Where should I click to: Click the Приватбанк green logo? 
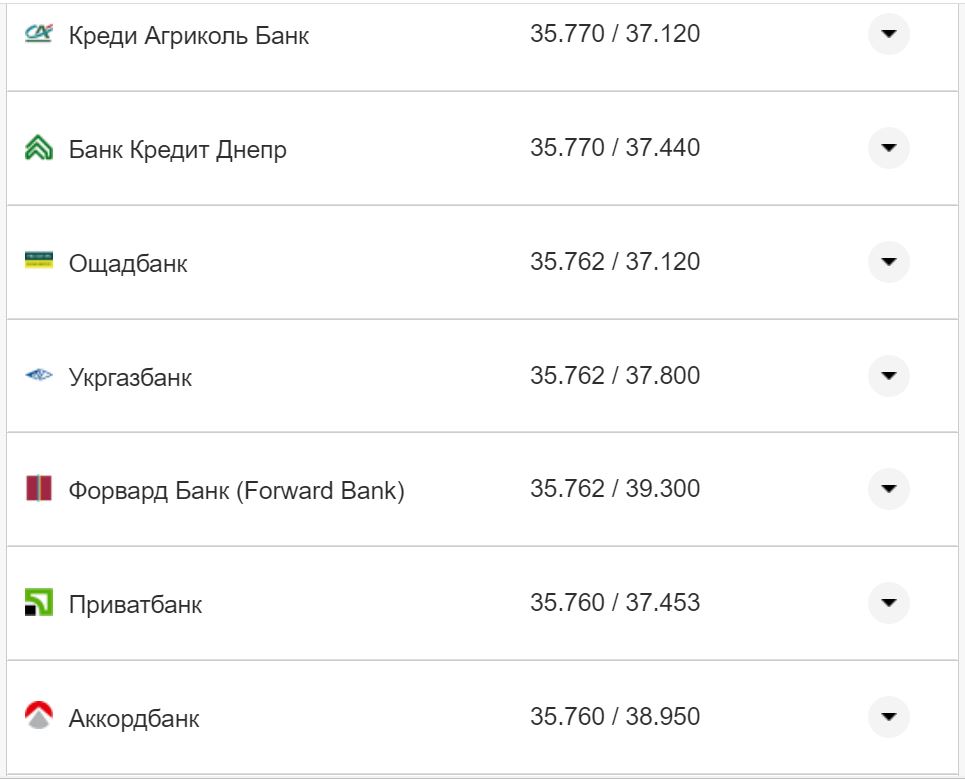pos(35,602)
